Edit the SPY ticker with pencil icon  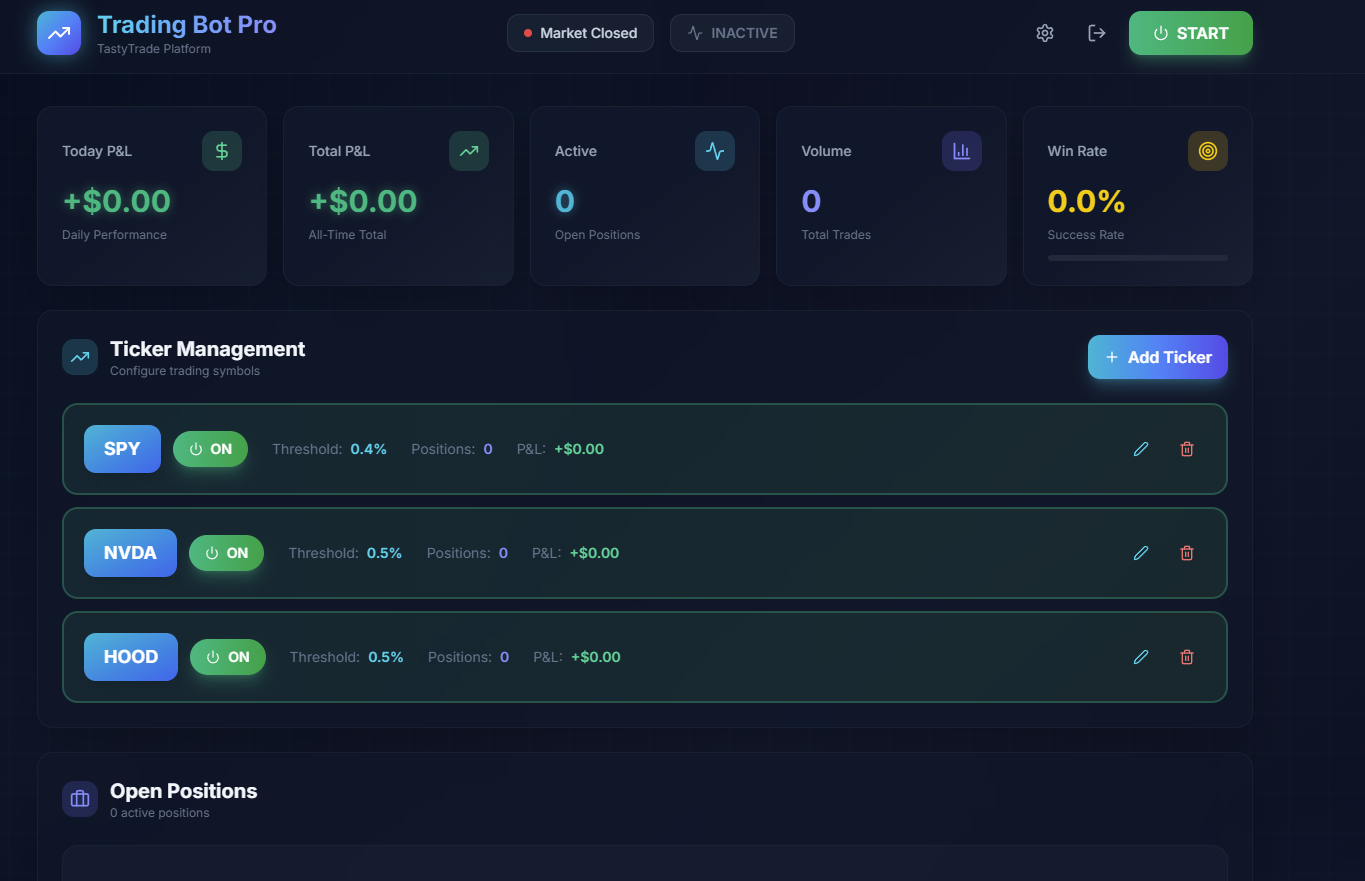point(1141,449)
